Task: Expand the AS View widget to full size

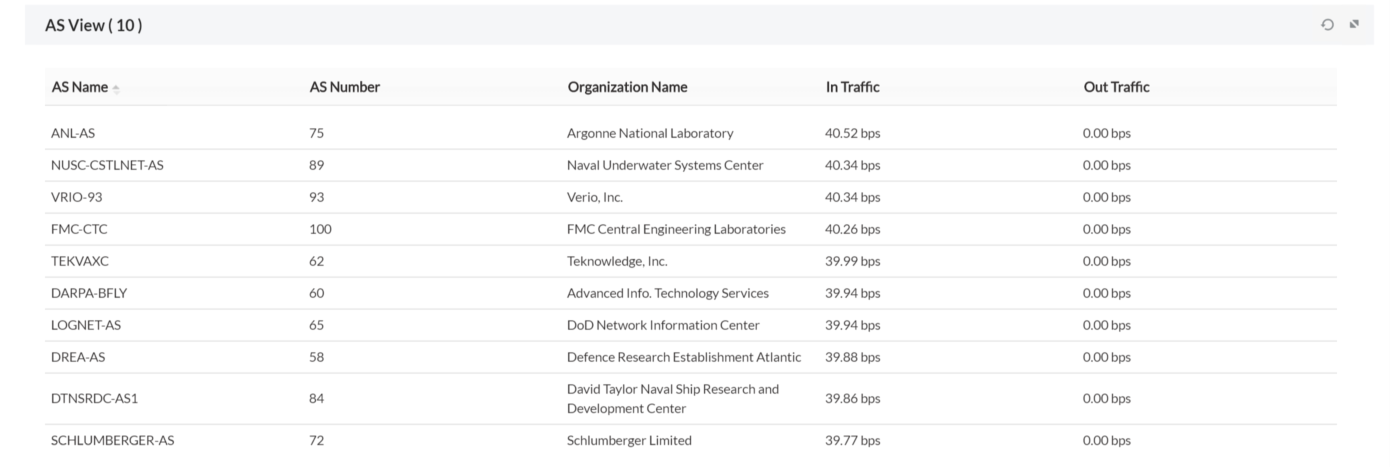Action: [1355, 25]
